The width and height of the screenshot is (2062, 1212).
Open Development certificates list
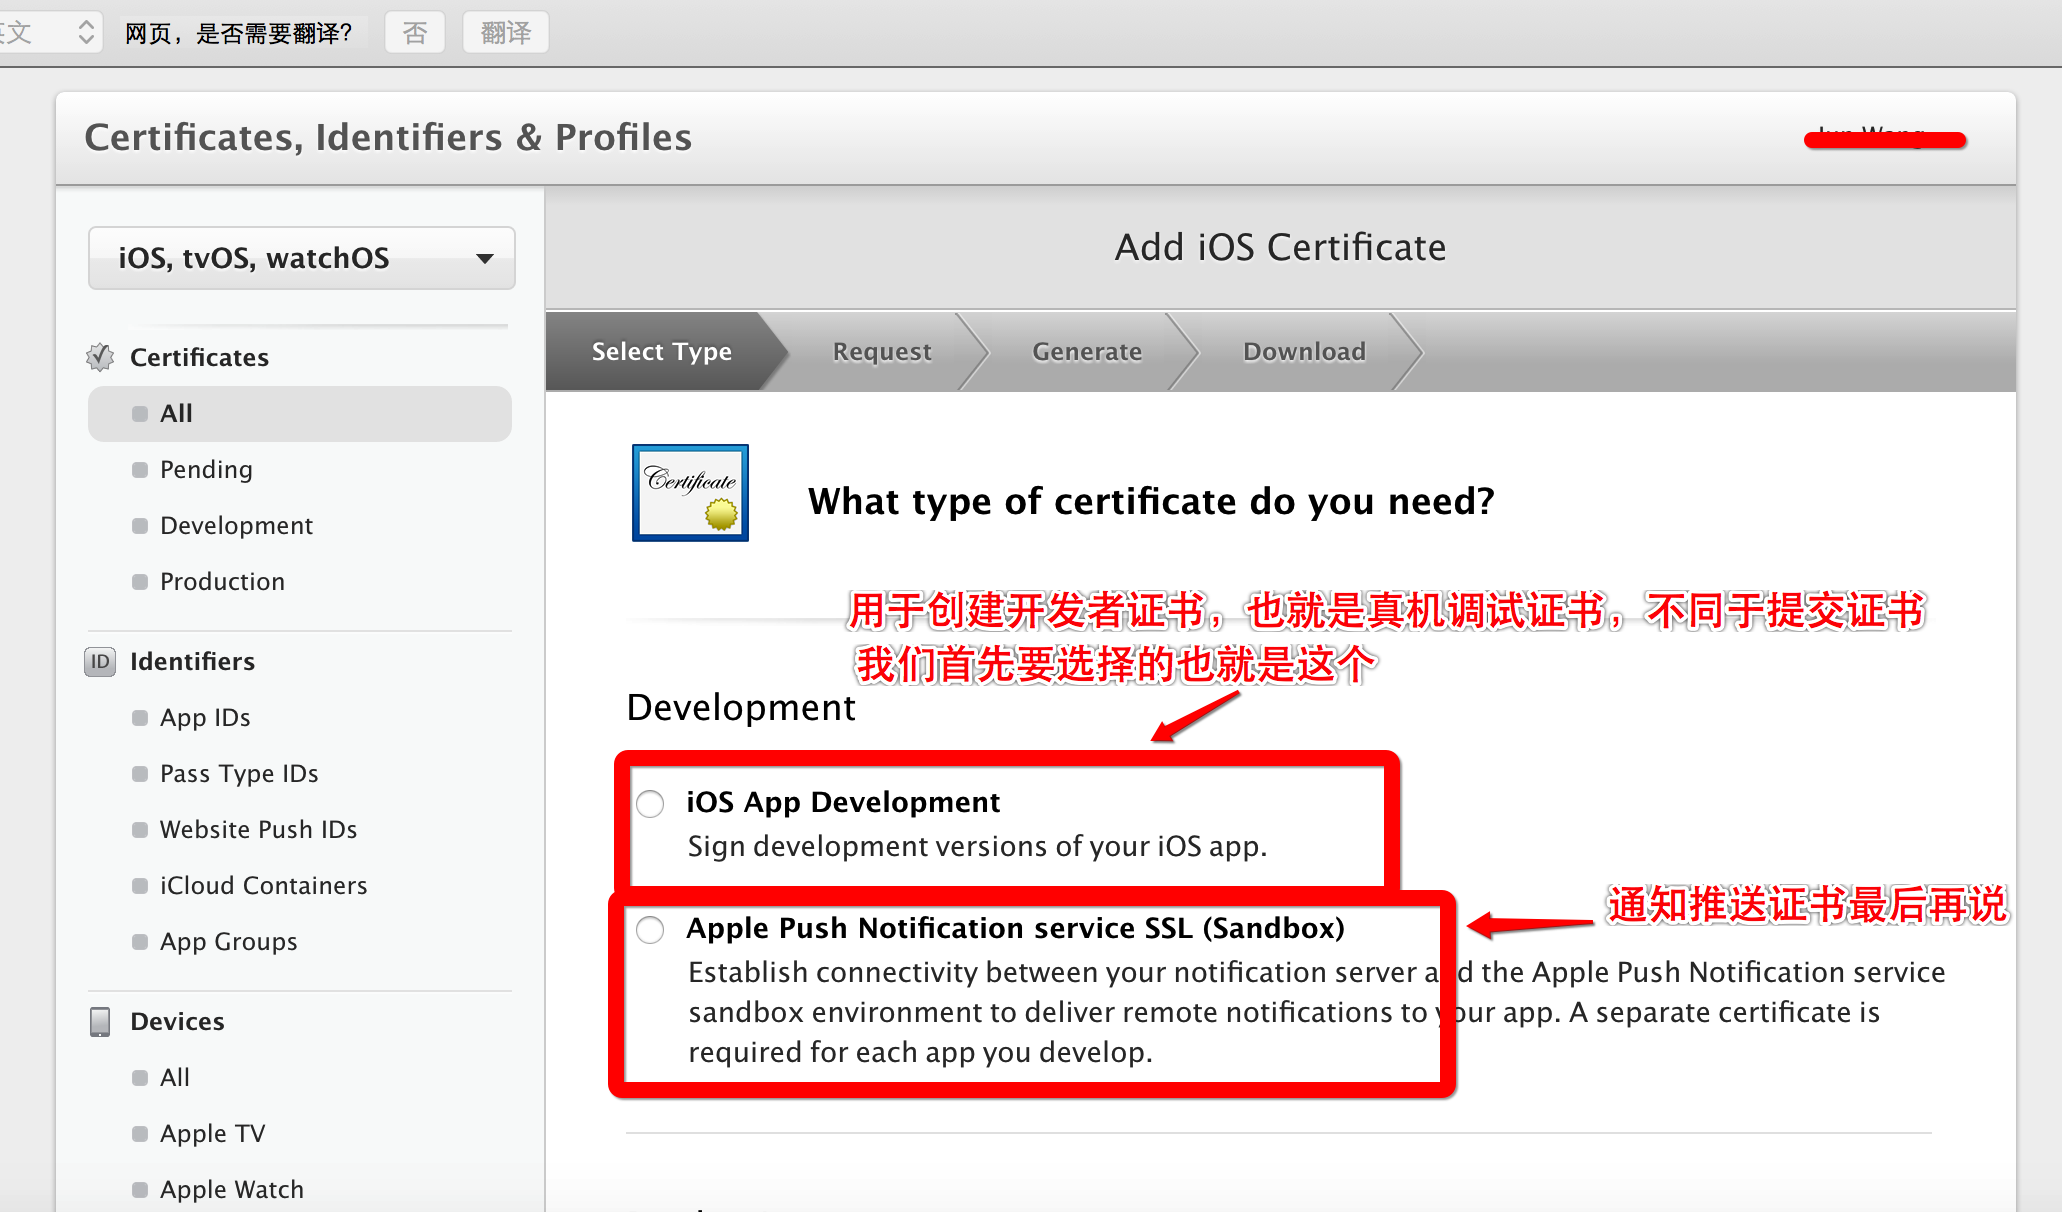point(236,526)
